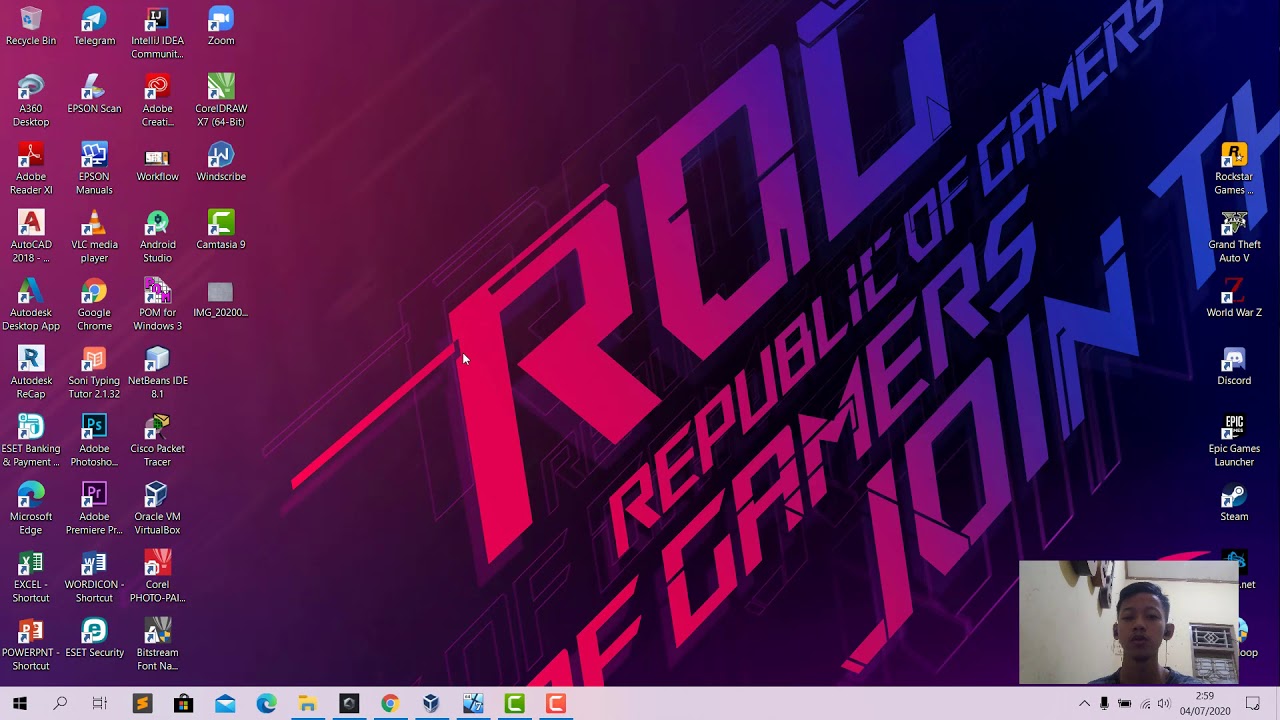Click the microphone tray icon
The width and height of the screenshot is (1280, 720).
[x=1104, y=704]
